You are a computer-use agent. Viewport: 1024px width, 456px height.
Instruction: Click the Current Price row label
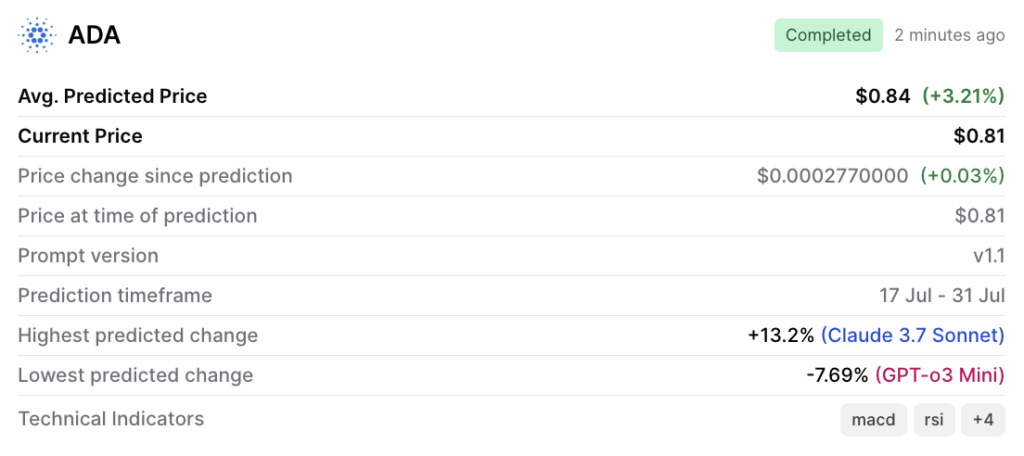pos(80,136)
